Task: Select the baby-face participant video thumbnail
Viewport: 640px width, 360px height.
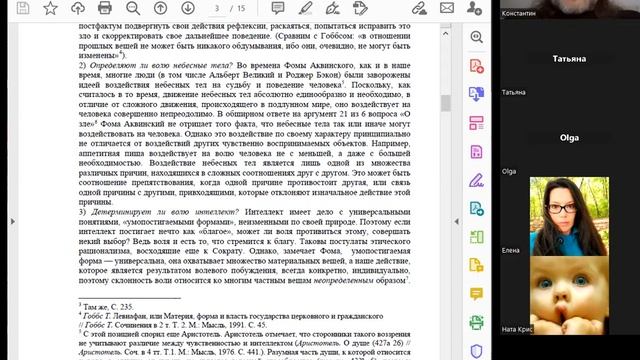Action: click(x=569, y=296)
